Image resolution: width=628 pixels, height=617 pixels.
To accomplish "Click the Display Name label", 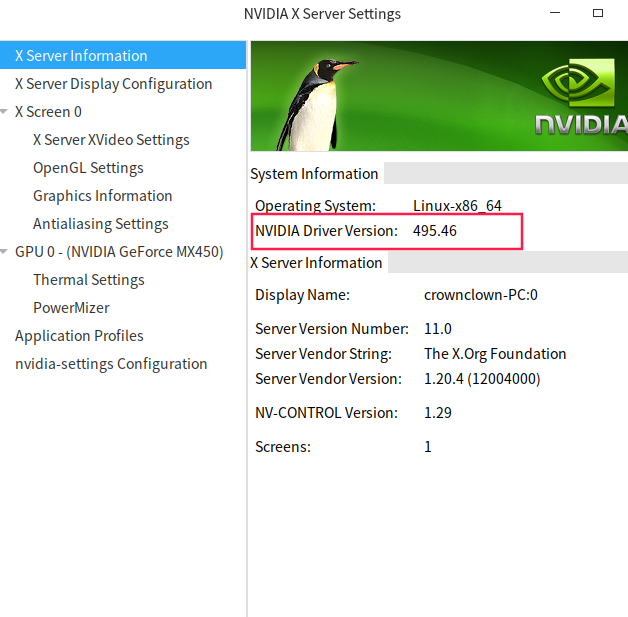I will [x=302, y=295].
